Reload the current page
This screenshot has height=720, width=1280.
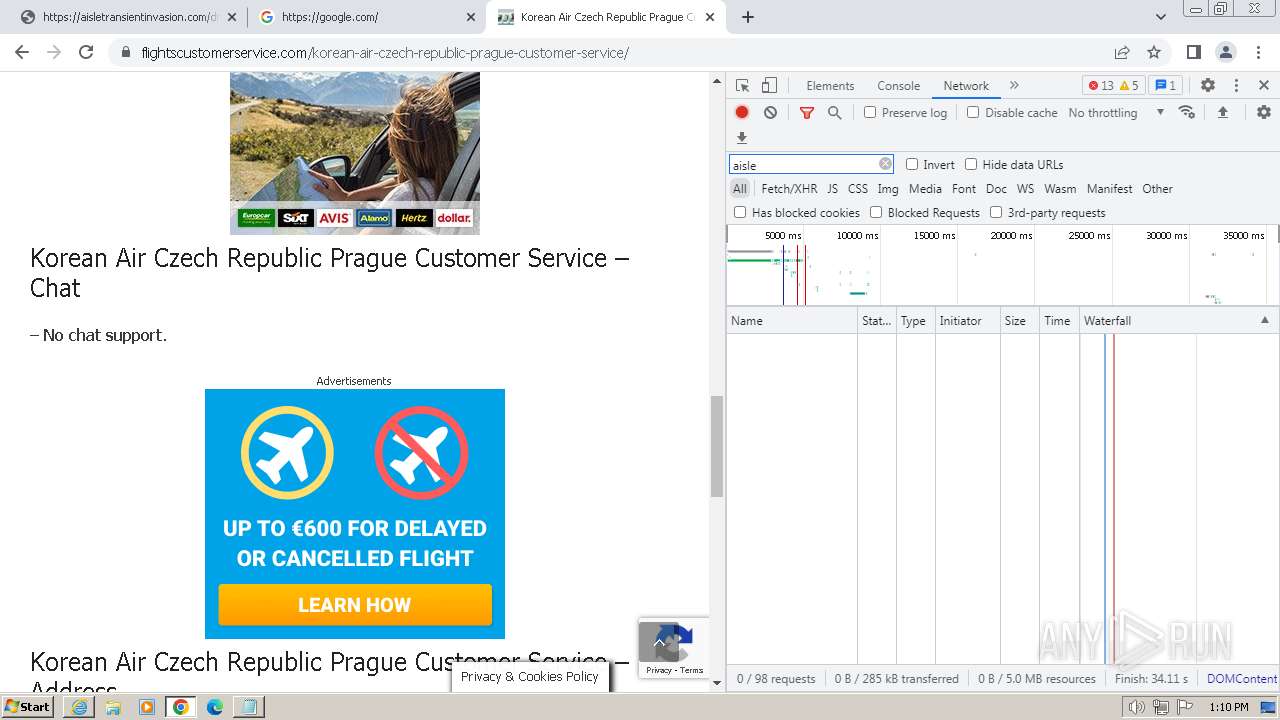point(86,52)
